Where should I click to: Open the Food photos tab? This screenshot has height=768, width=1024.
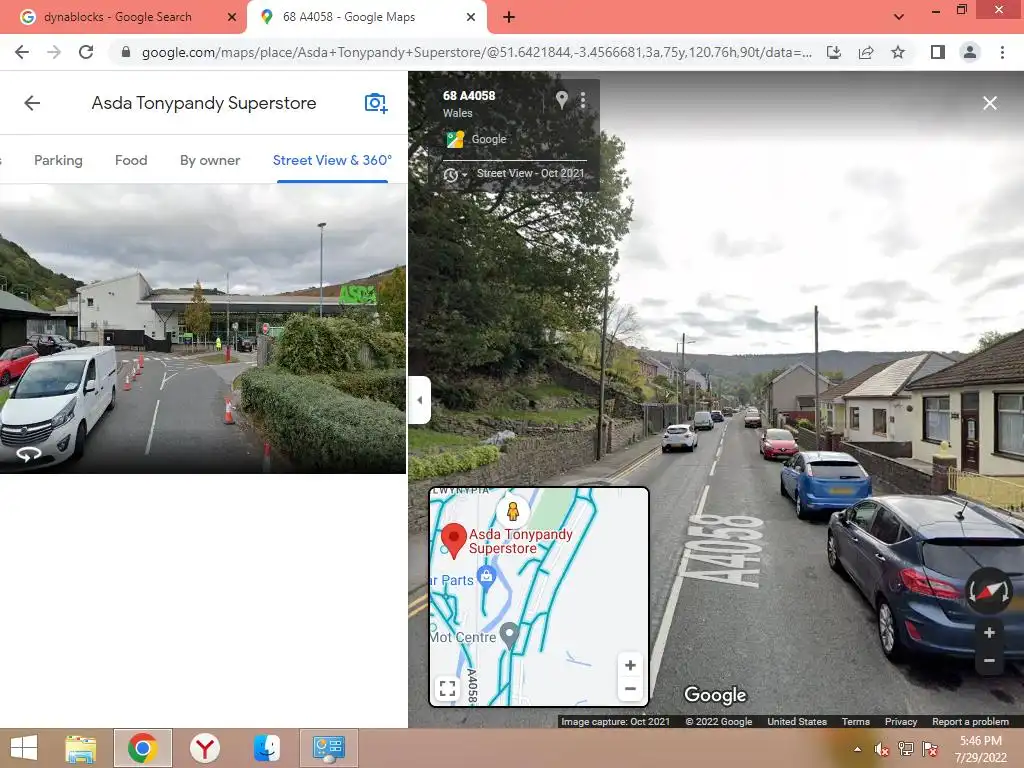point(131,161)
